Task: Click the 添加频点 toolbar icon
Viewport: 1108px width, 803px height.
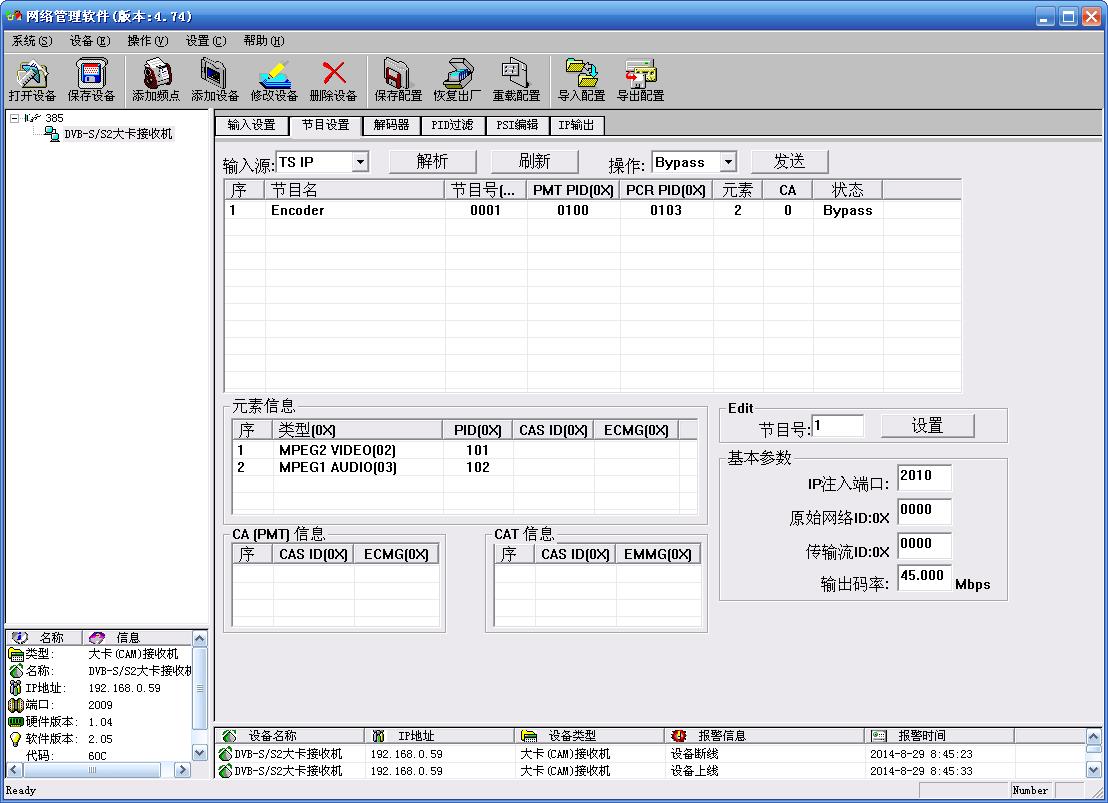Action: [x=155, y=74]
